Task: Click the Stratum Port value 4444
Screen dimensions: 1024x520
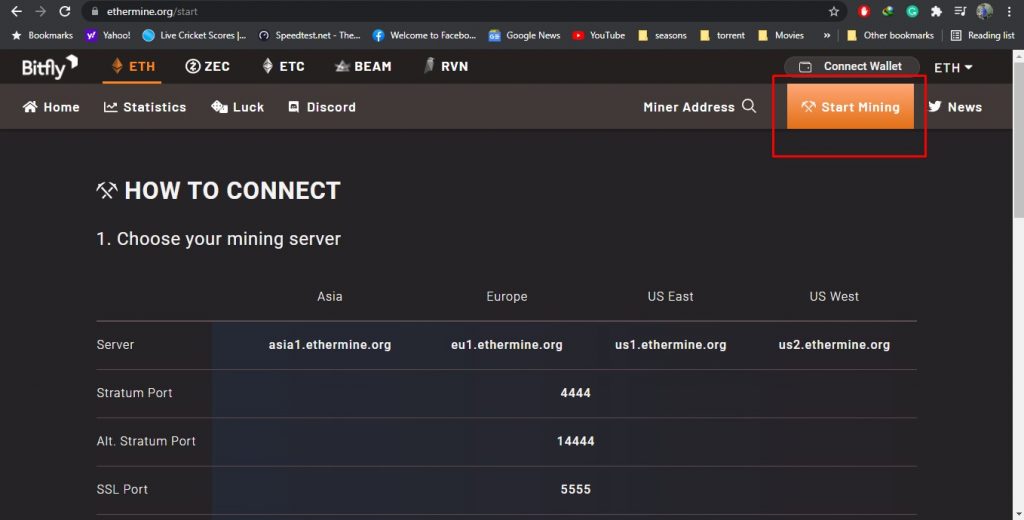Action: (575, 393)
